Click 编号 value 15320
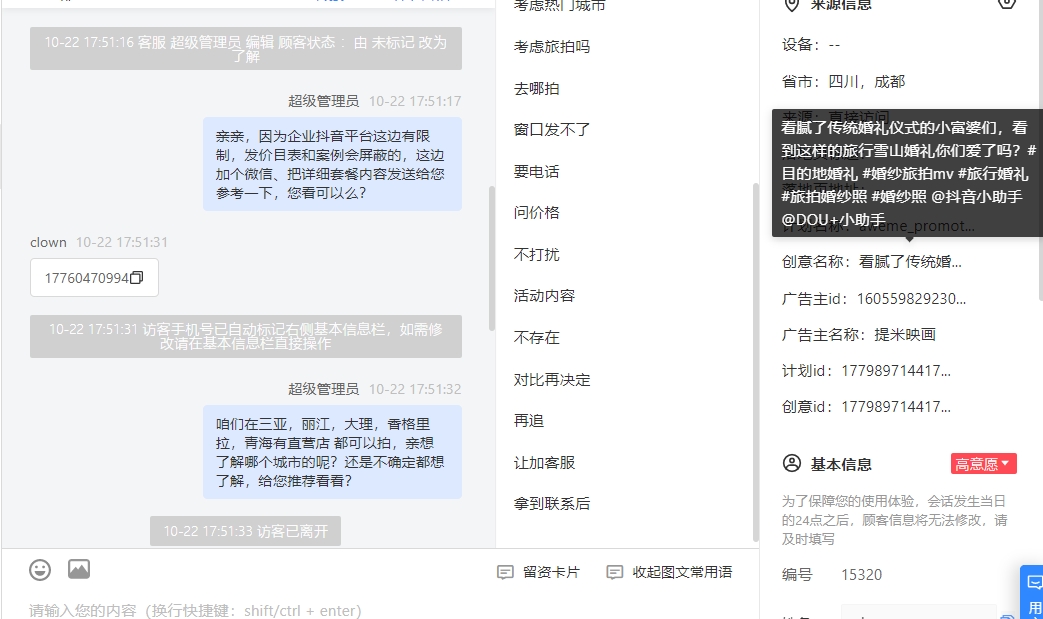The width and height of the screenshot is (1043, 619). pyautogui.click(x=861, y=574)
